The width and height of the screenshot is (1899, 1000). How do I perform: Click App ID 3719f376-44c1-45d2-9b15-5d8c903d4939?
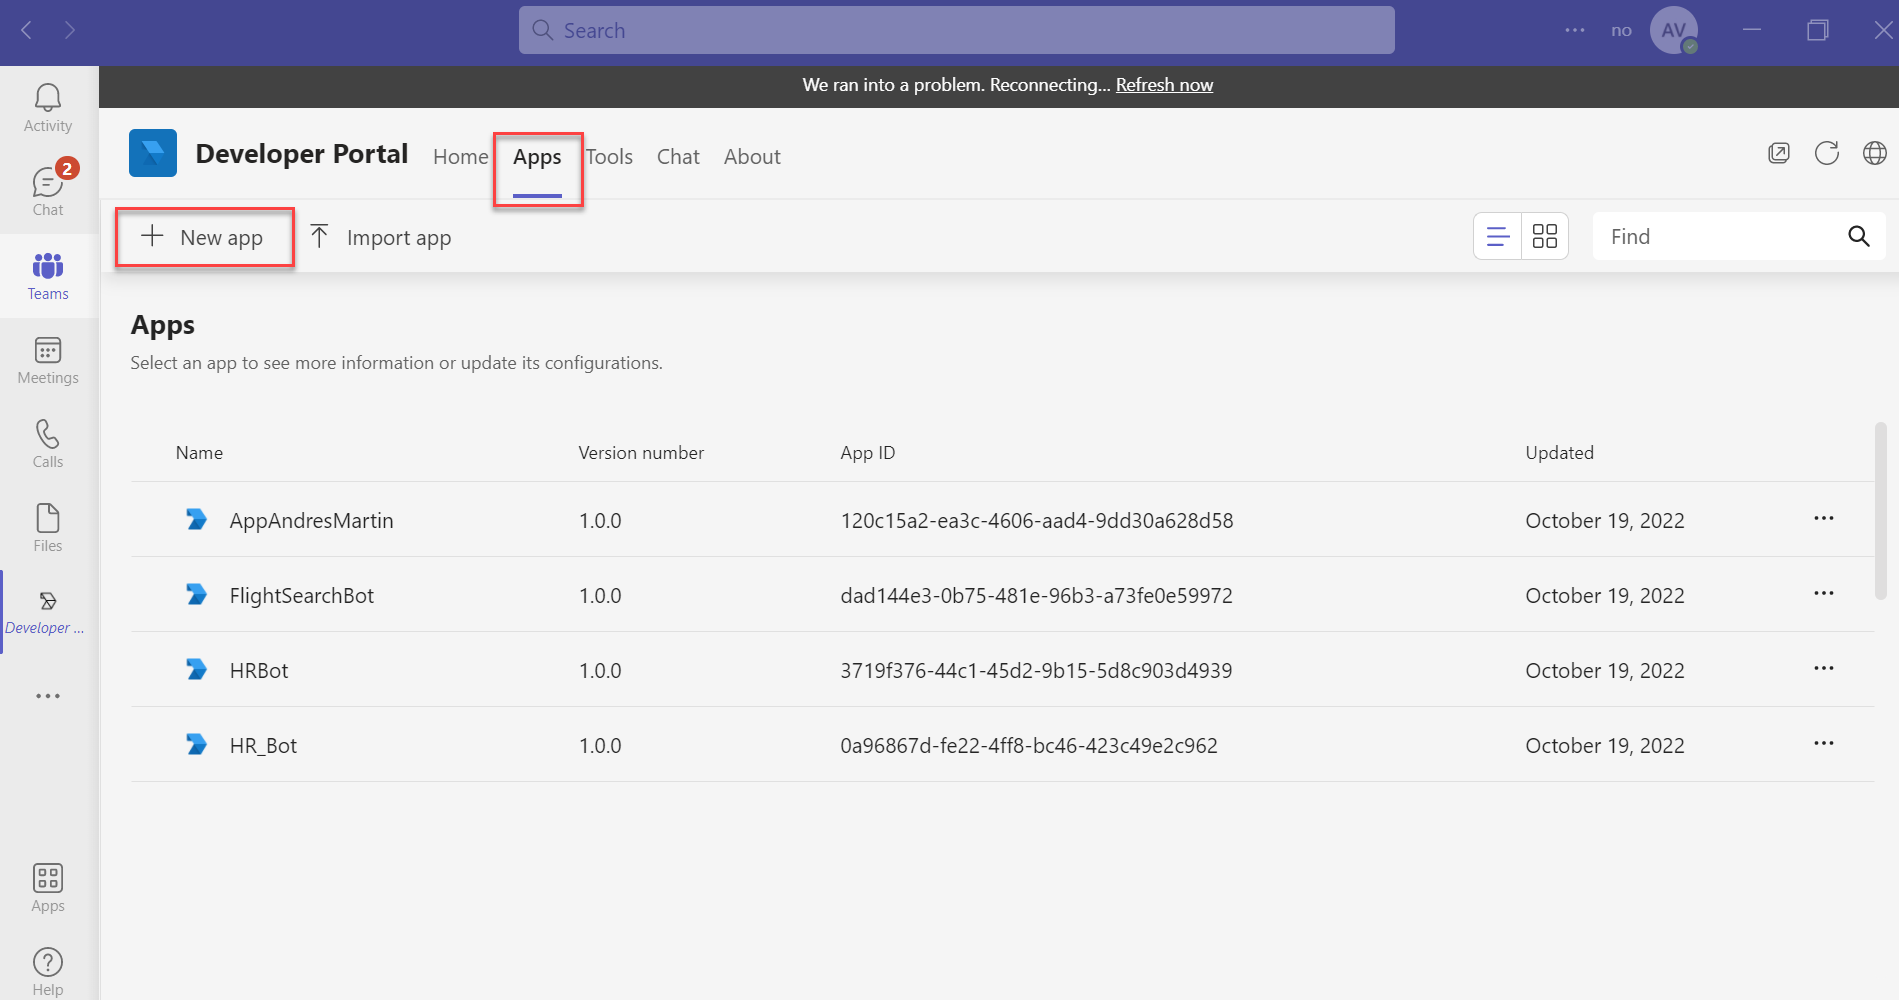(1036, 670)
